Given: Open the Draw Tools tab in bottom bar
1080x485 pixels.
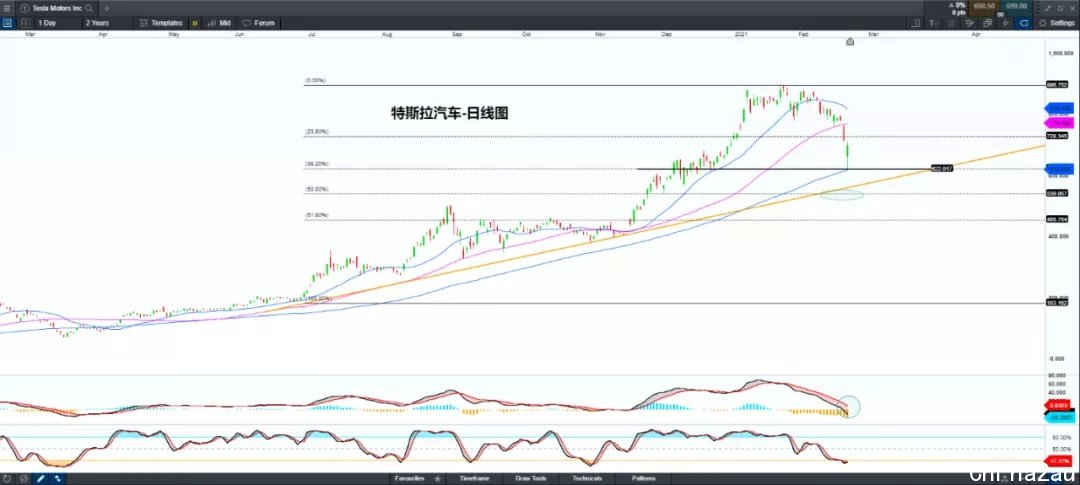Looking at the screenshot, I should (x=529, y=478).
